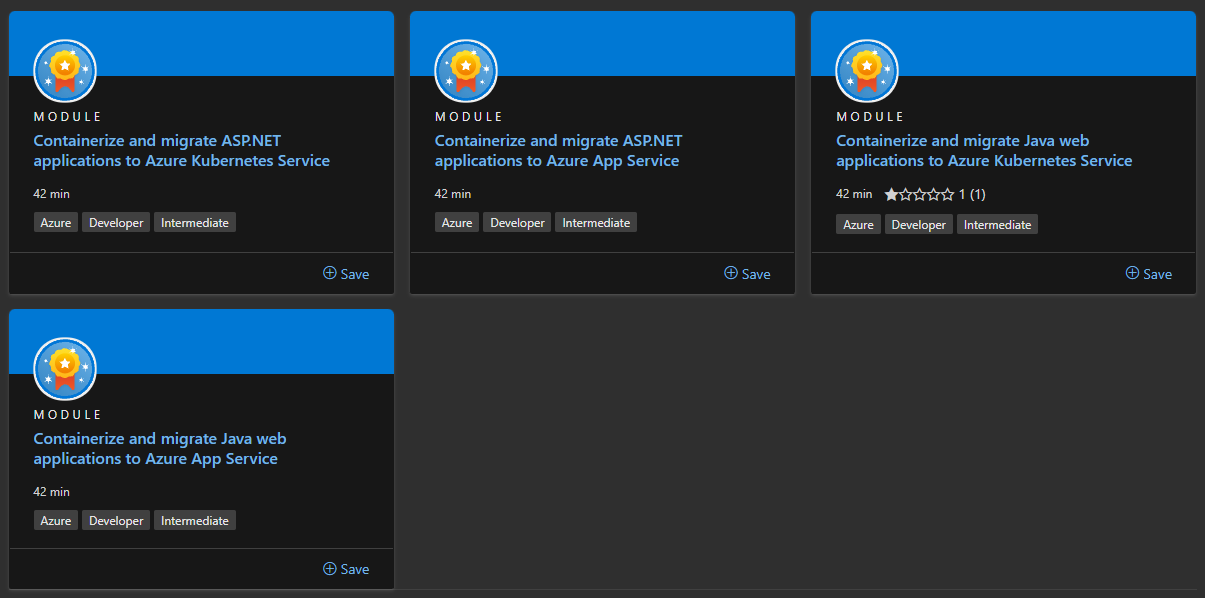This screenshot has height=598, width=1205.
Task: Save the Java App Service module
Action: pos(346,569)
